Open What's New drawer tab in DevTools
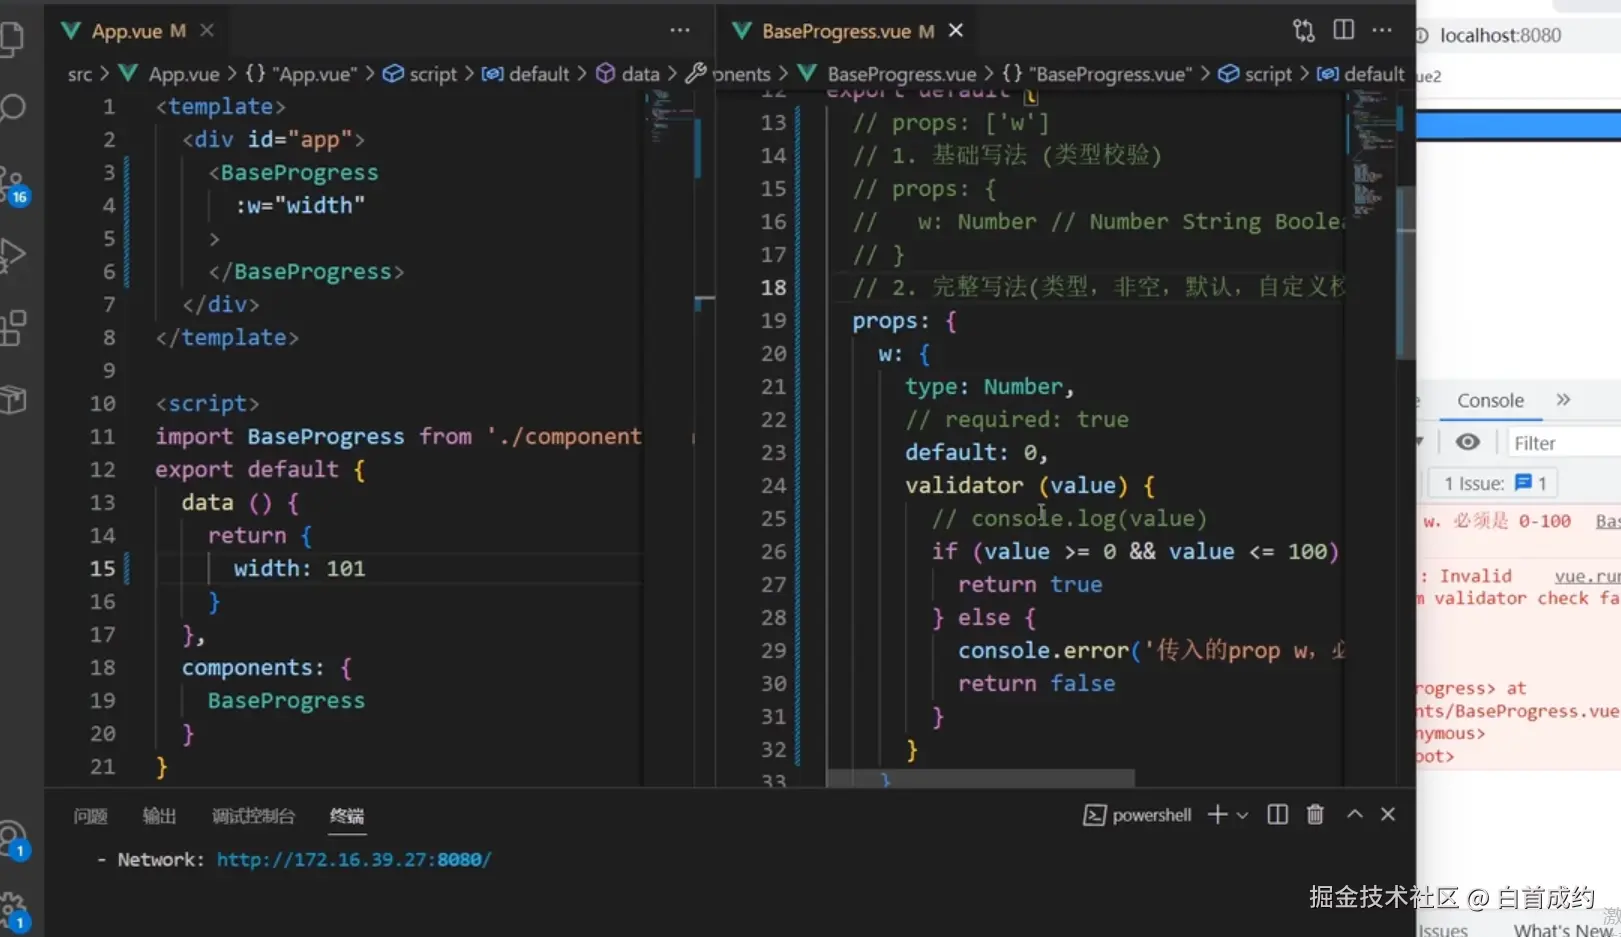Screen dimensions: 1621x937 pyautogui.click(x=1565, y=929)
